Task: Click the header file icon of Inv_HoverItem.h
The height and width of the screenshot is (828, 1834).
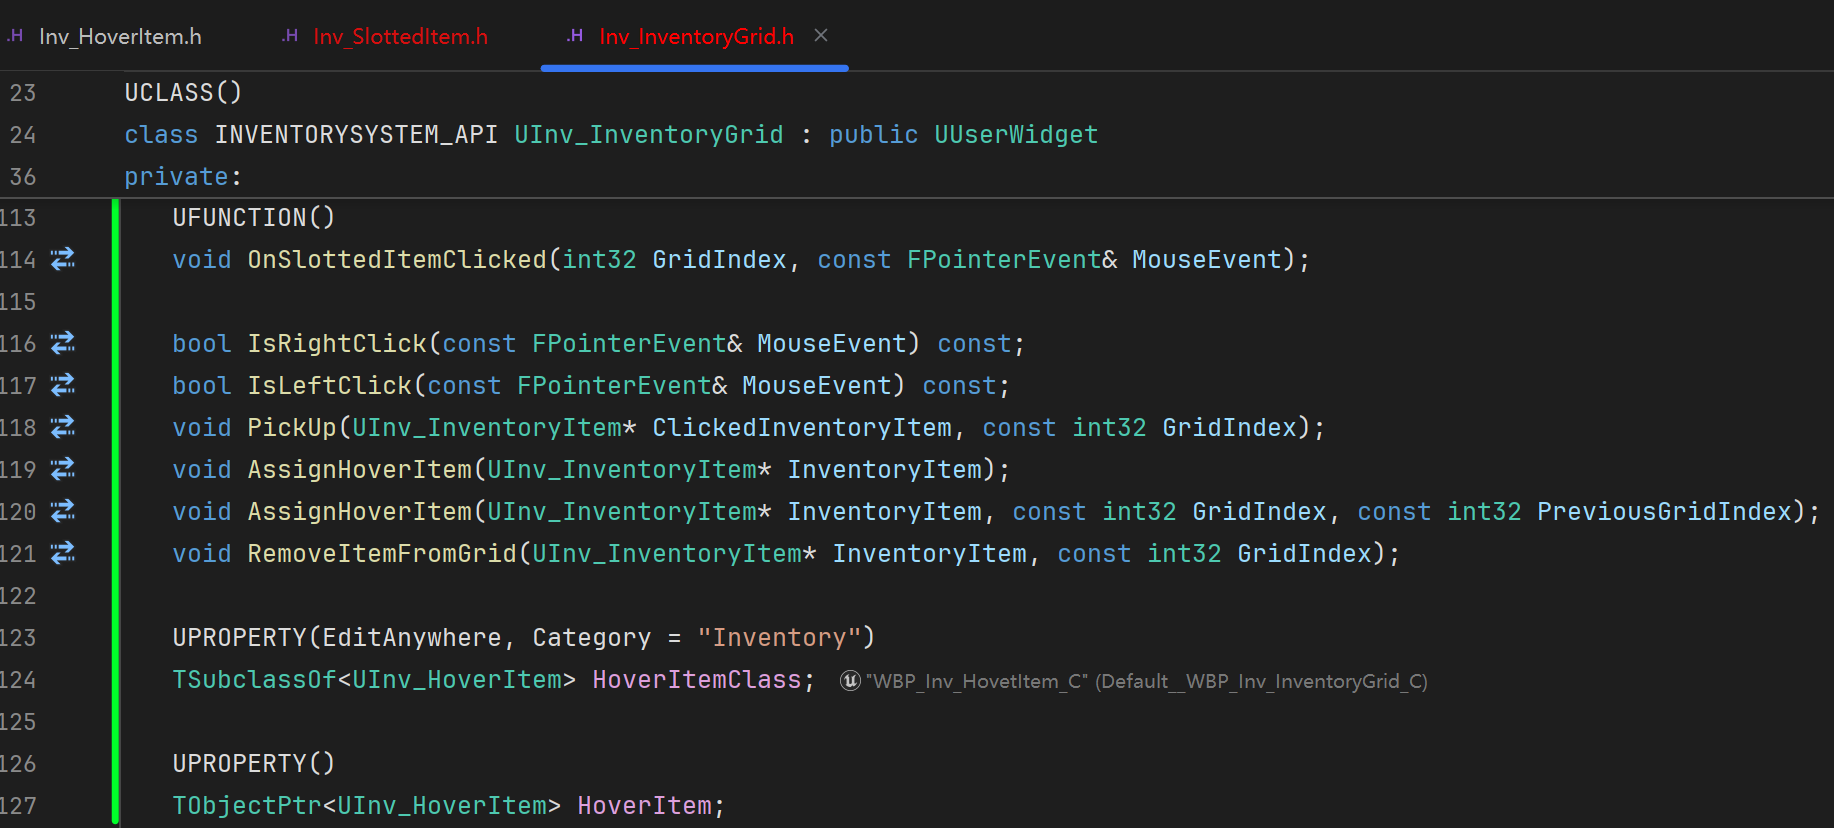Action: coord(15,36)
